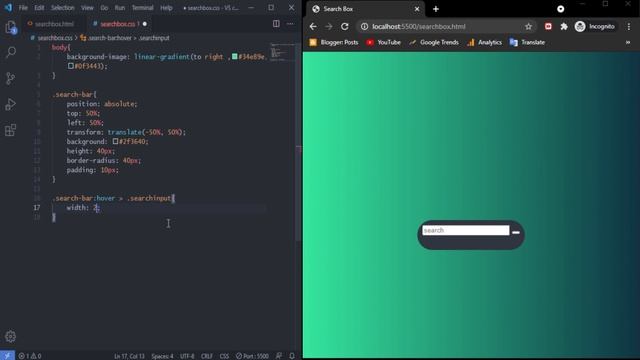Split the editor to the right

[x=276, y=24]
